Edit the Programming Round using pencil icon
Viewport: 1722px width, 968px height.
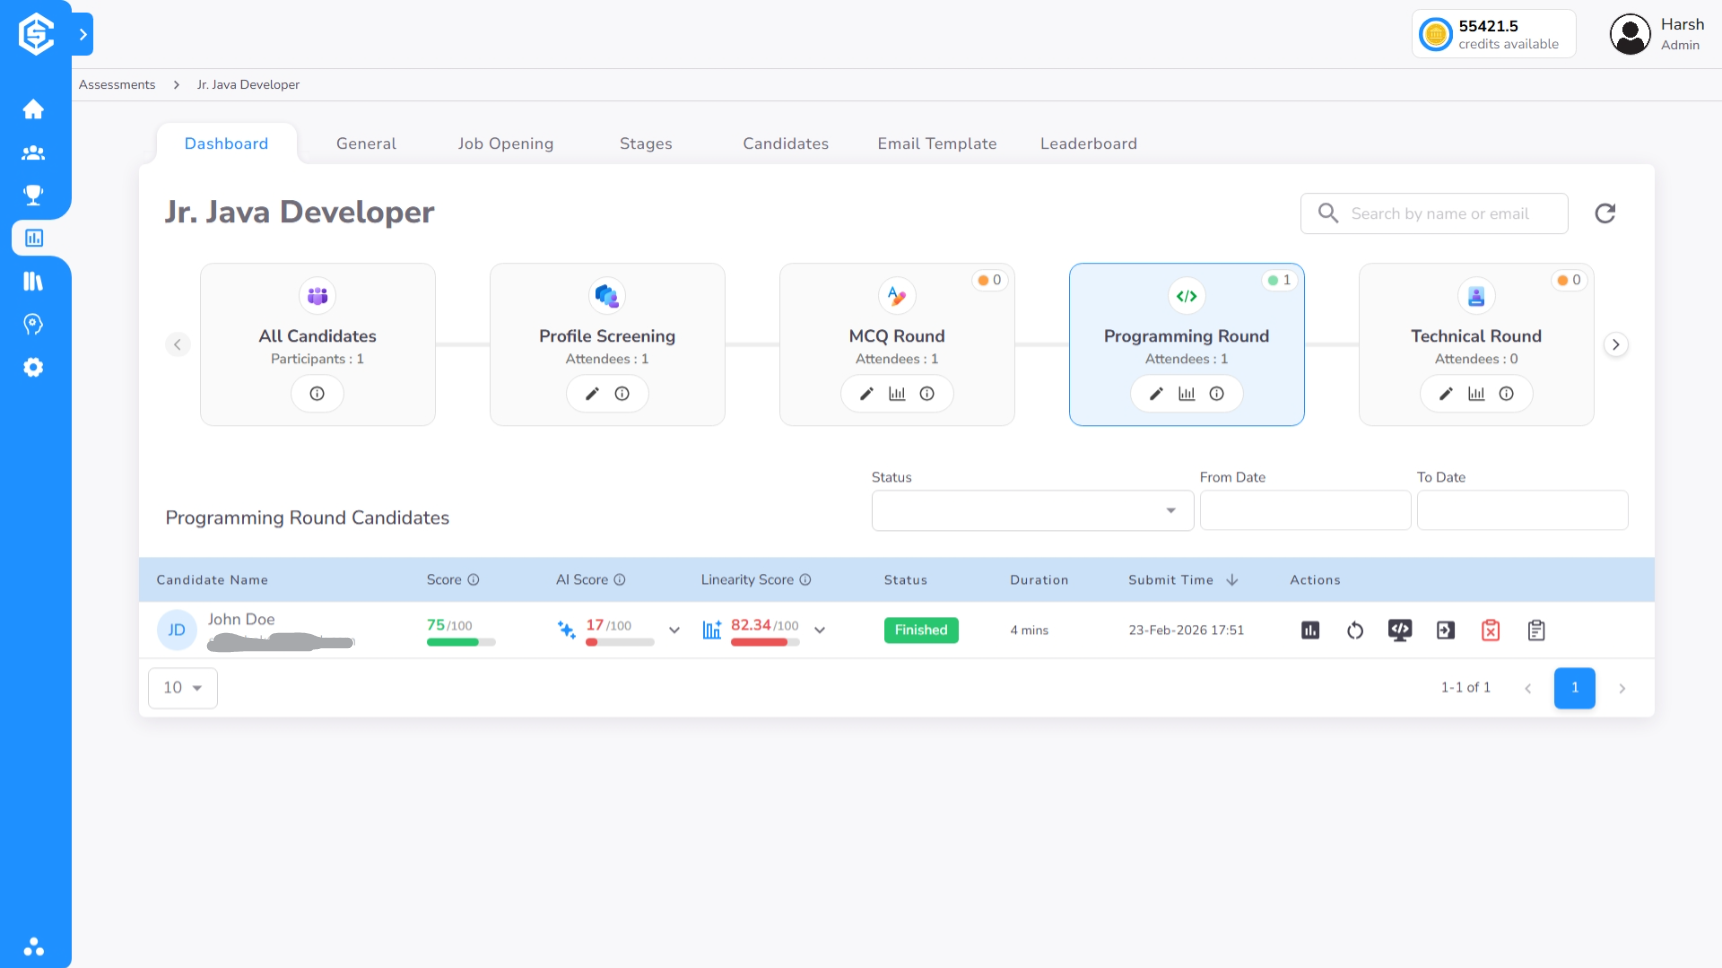(x=1155, y=393)
